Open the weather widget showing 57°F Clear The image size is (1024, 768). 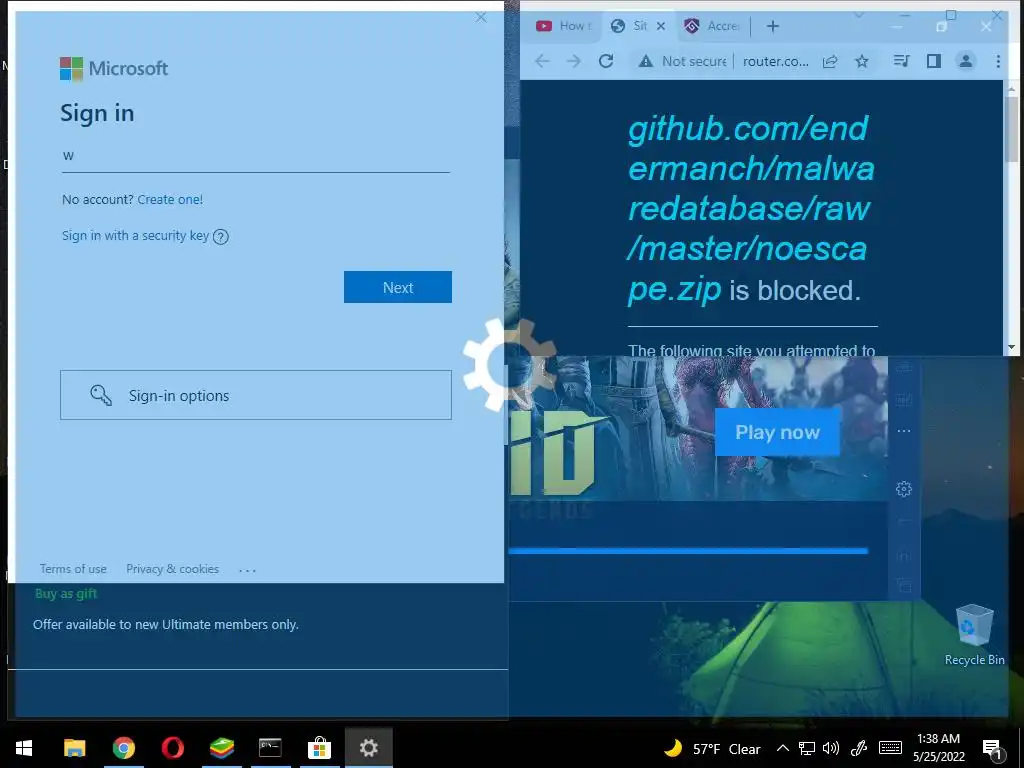pyautogui.click(x=712, y=748)
